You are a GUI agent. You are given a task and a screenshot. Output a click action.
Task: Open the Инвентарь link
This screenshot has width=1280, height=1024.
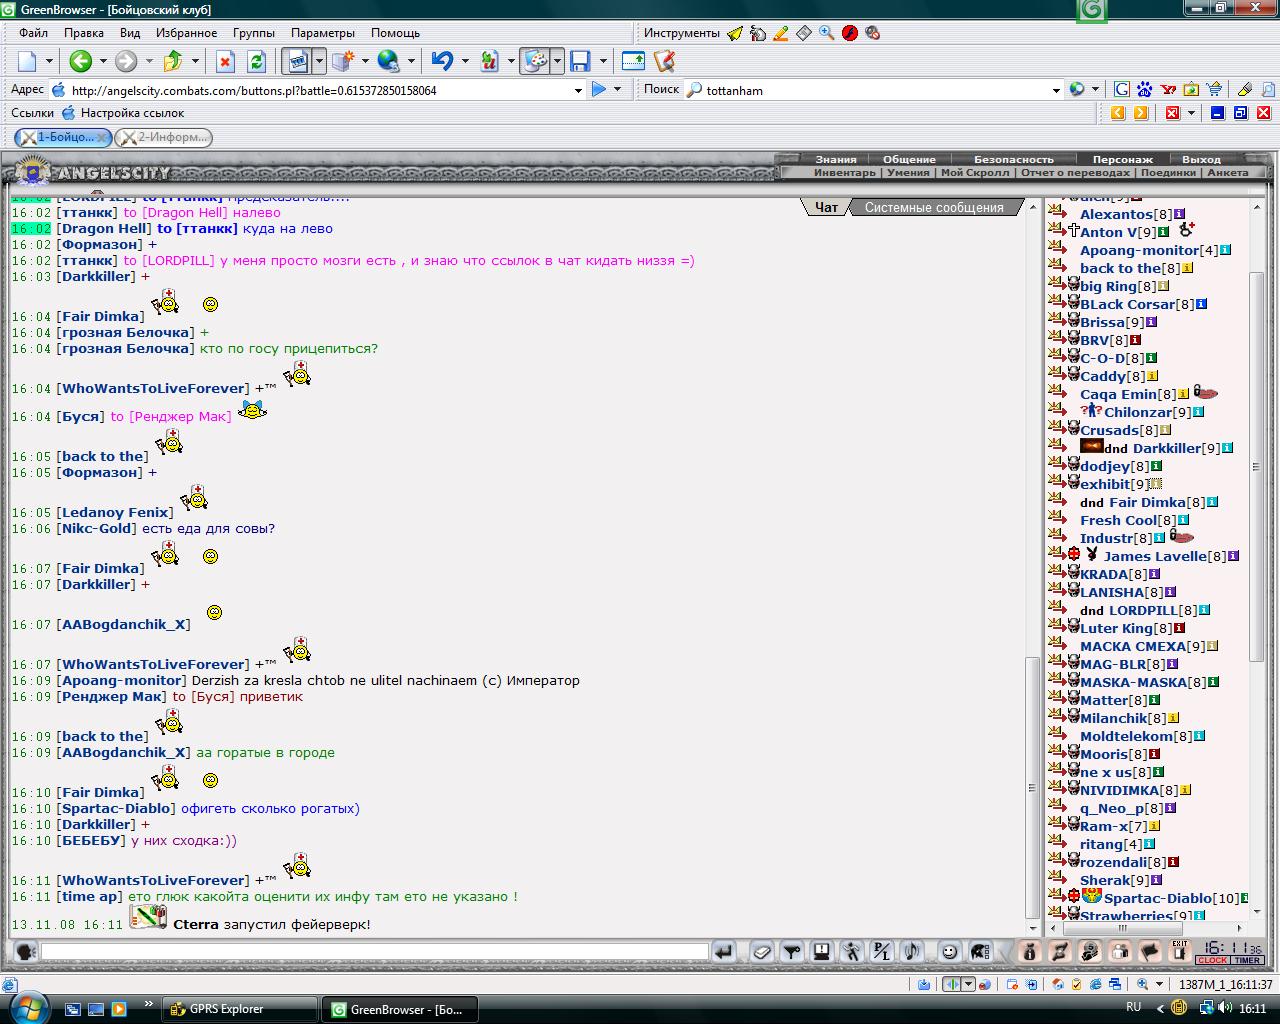click(844, 173)
